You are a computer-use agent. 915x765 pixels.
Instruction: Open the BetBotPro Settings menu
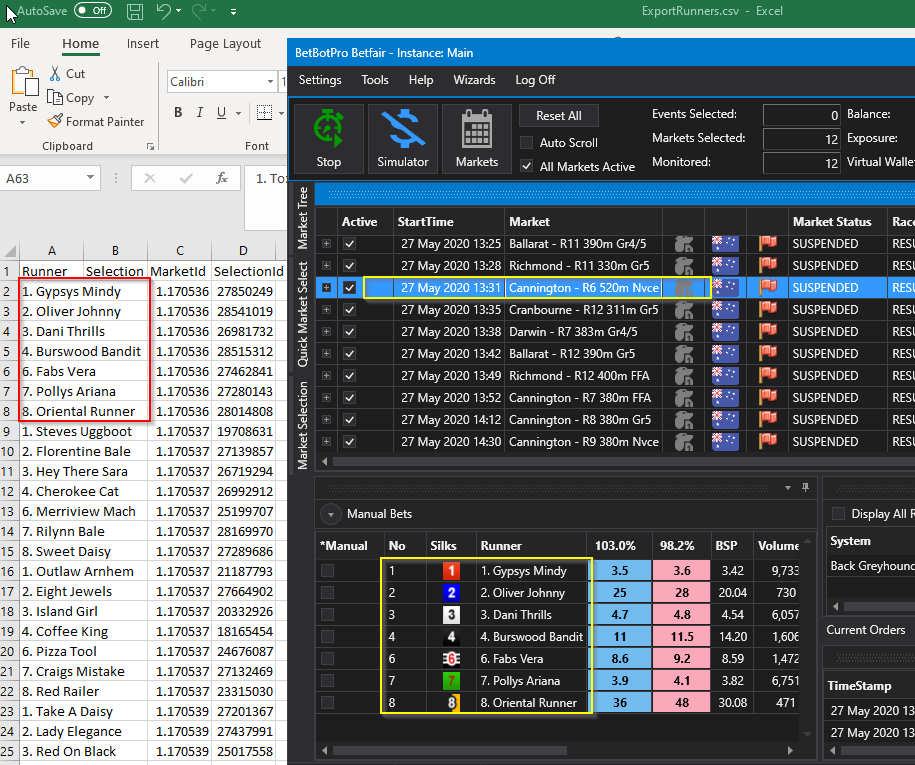(x=320, y=80)
